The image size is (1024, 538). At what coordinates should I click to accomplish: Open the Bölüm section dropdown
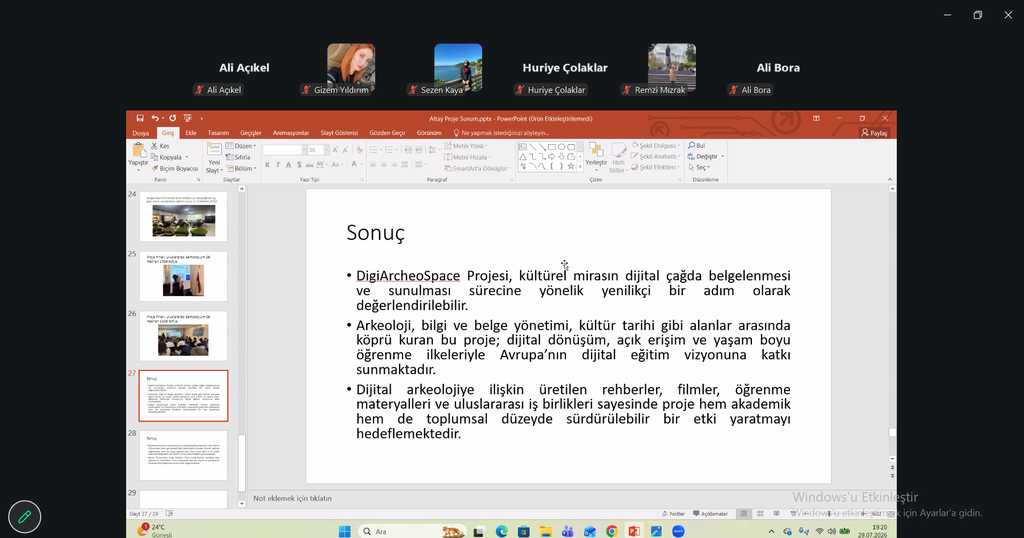tap(240, 168)
